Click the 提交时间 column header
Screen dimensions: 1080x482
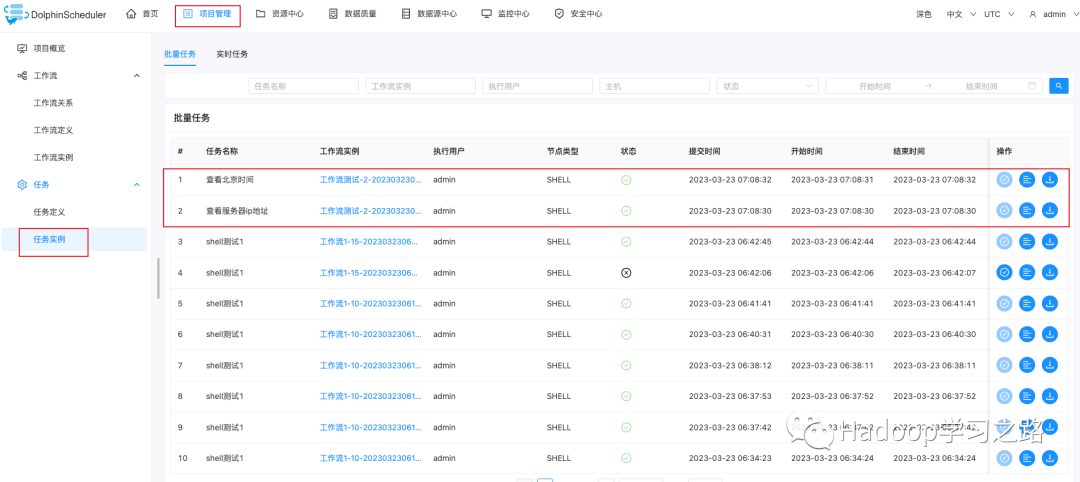click(705, 151)
